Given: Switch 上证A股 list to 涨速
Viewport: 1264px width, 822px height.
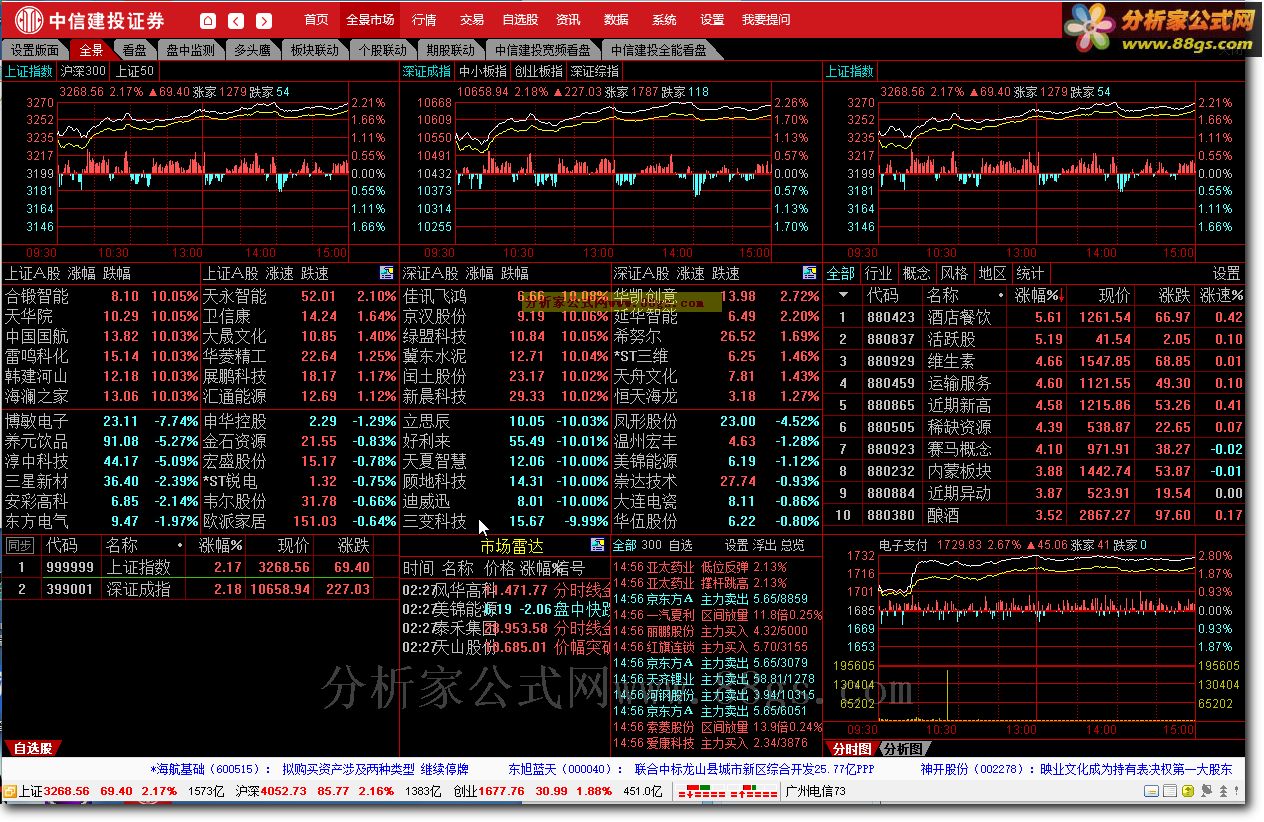Looking at the screenshot, I should (x=279, y=273).
